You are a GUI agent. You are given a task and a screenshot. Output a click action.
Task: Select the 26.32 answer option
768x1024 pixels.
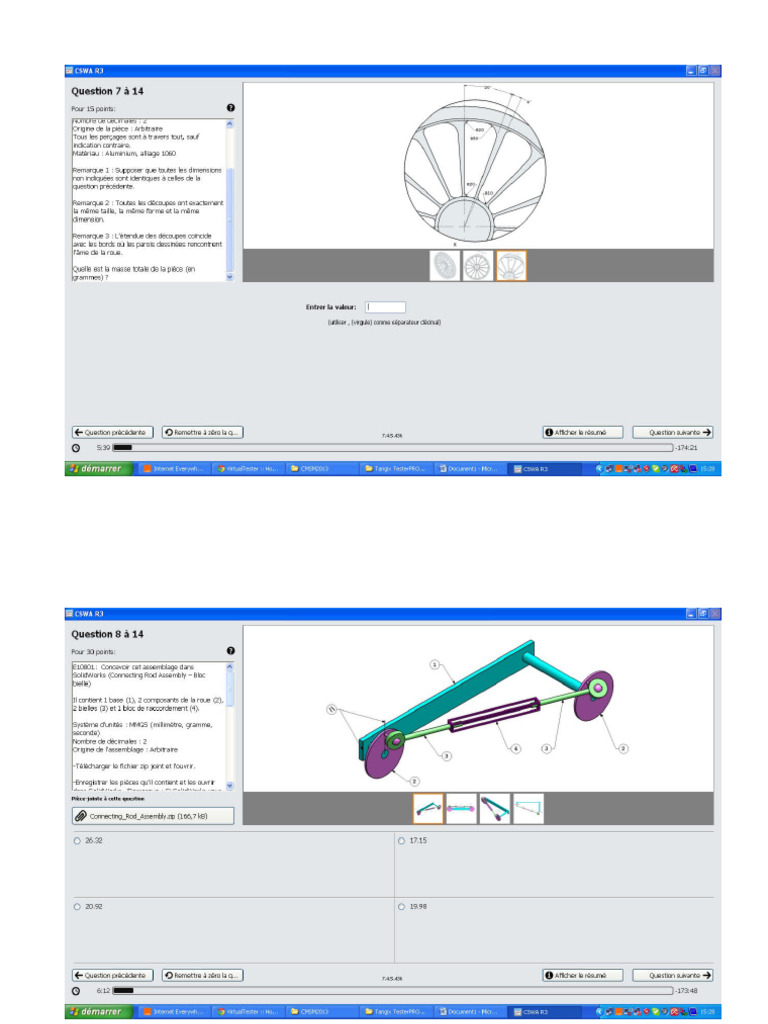click(x=77, y=841)
